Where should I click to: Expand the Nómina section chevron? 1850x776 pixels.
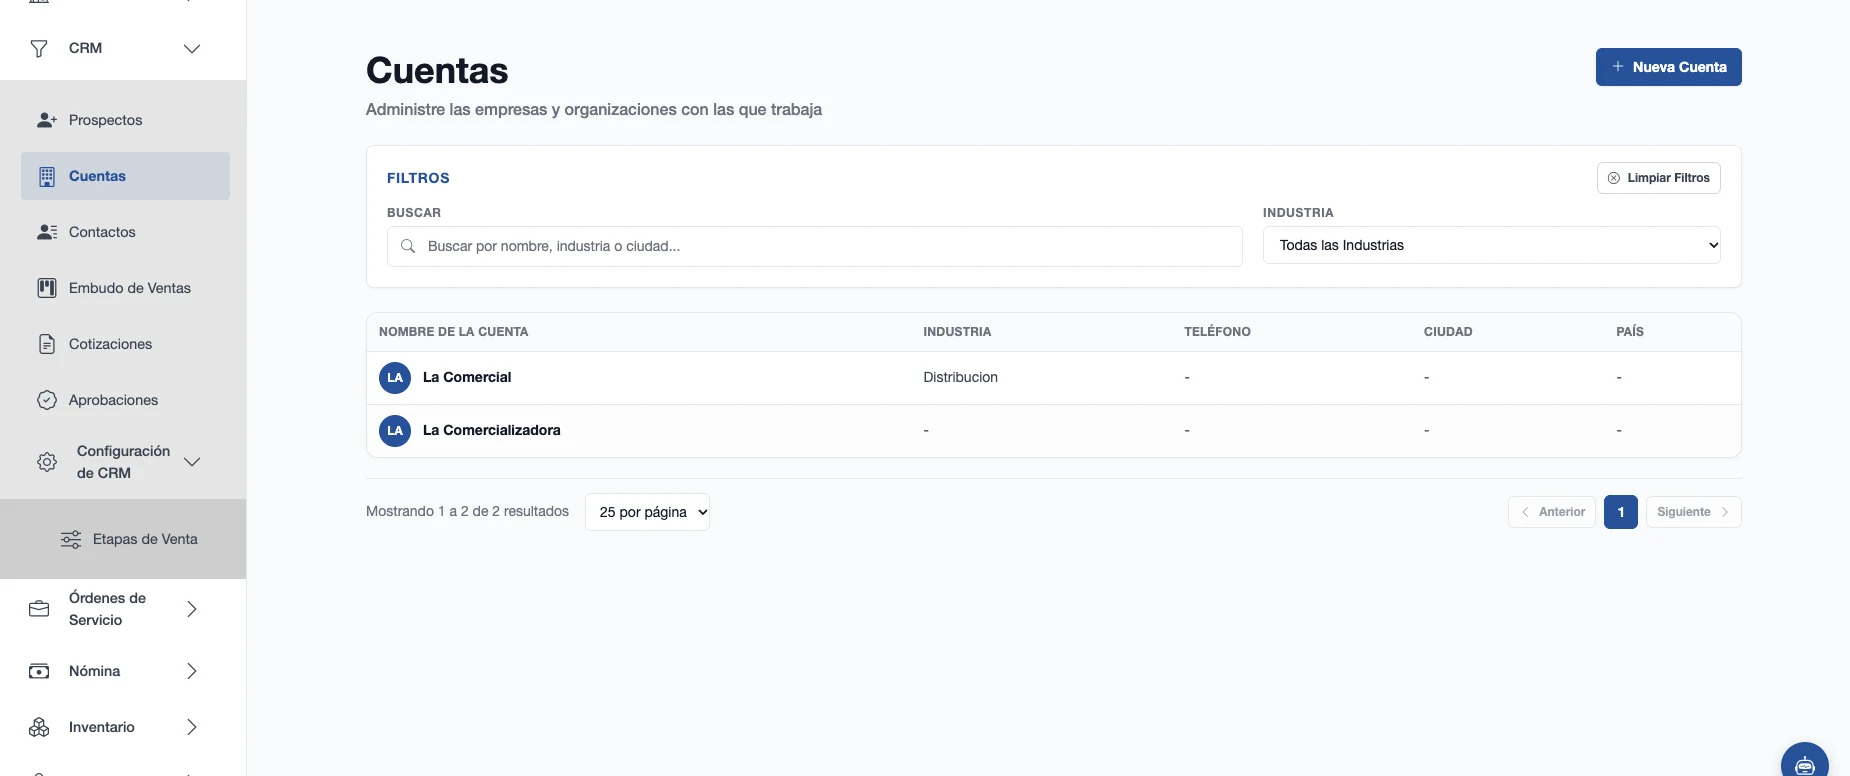tap(192, 671)
